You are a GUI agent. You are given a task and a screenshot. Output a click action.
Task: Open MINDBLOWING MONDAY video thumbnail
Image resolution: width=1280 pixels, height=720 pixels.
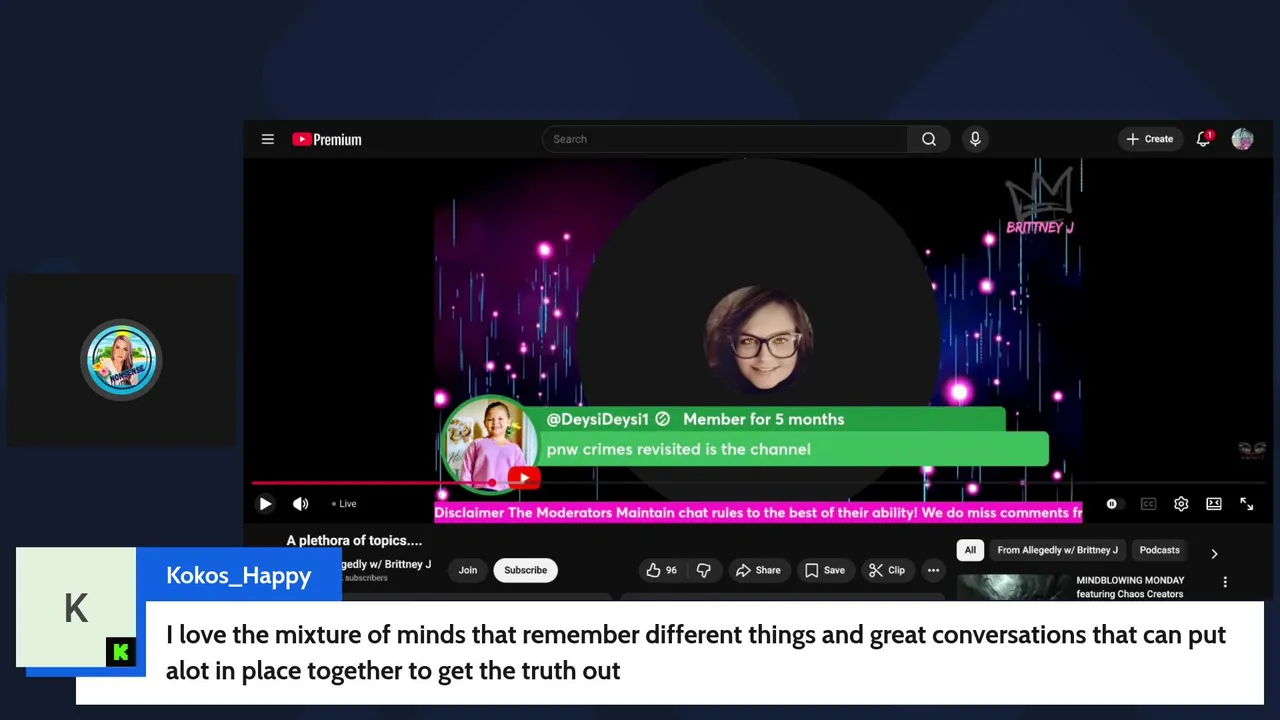[1012, 587]
